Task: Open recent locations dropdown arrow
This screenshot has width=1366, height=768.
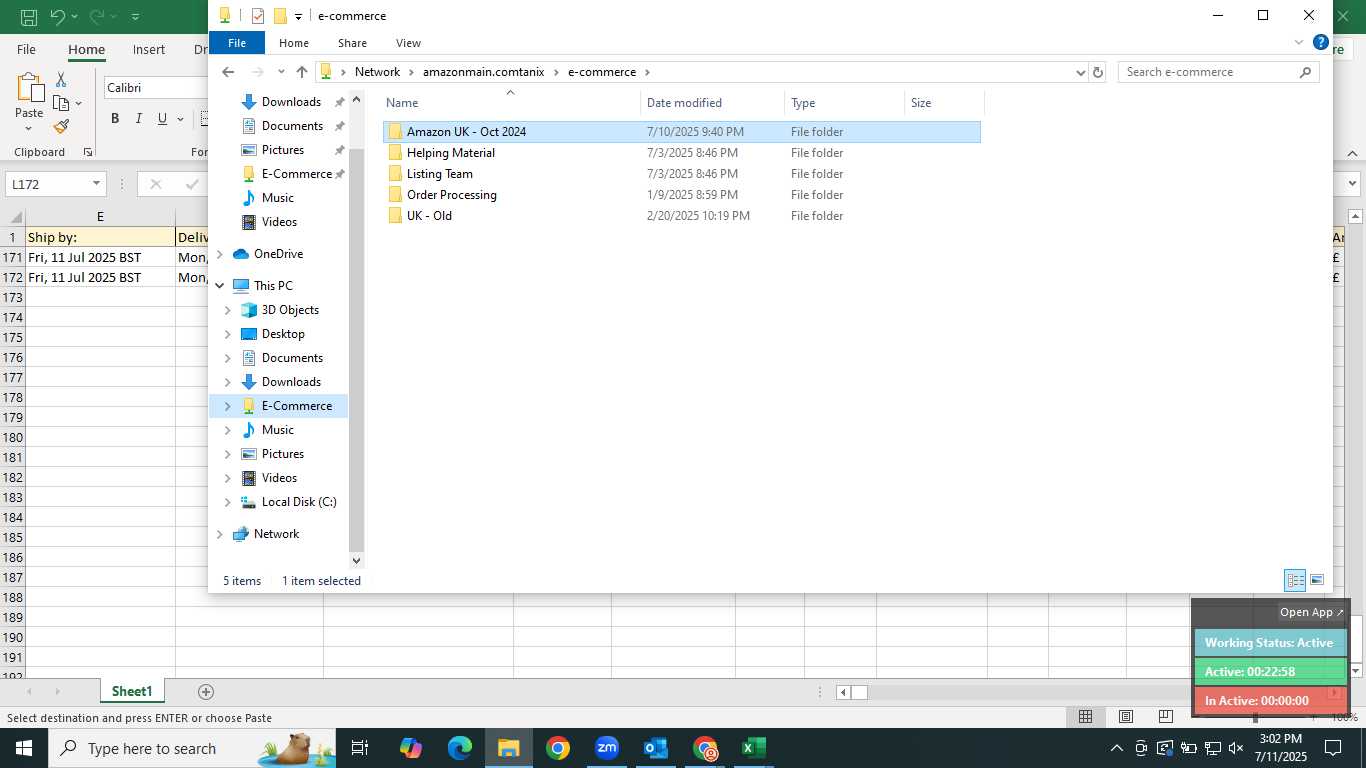Action: (281, 72)
